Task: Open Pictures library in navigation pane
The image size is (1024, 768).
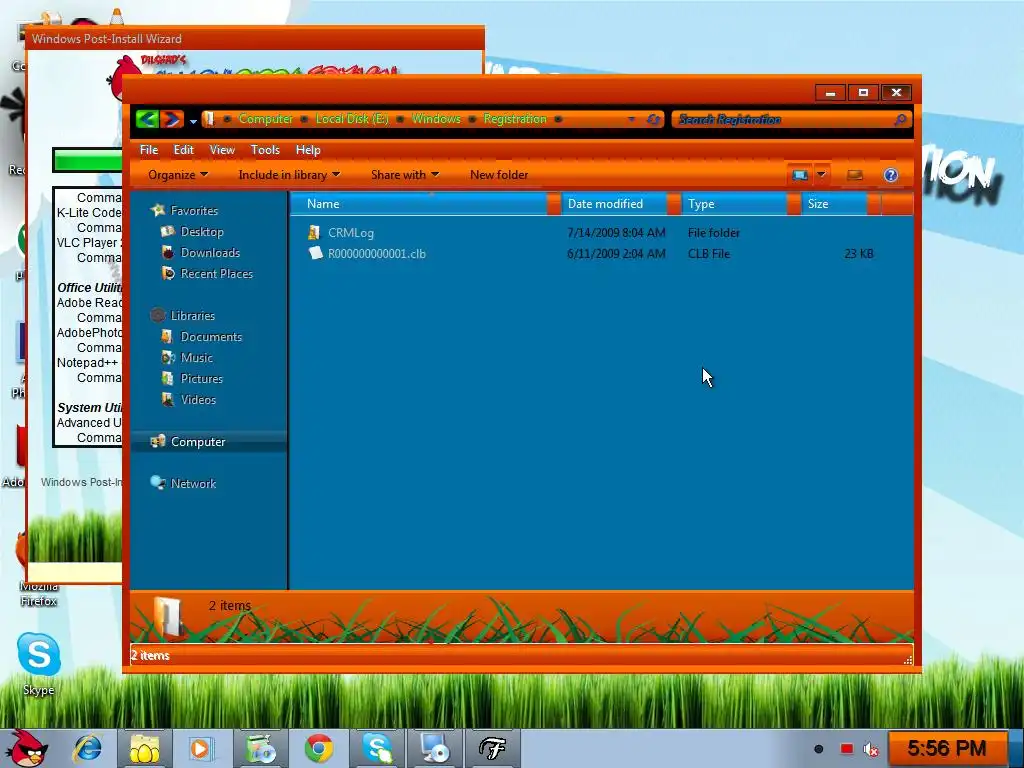Action: (x=201, y=378)
